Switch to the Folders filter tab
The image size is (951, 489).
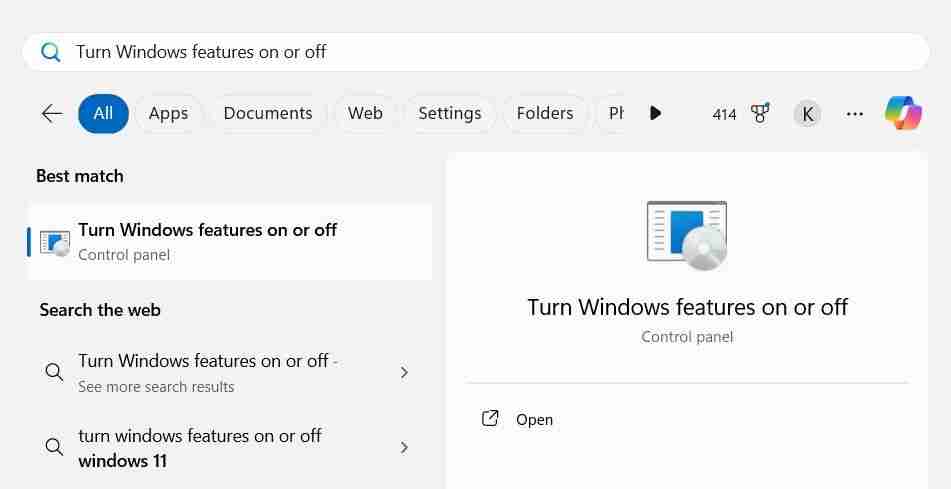pos(545,113)
